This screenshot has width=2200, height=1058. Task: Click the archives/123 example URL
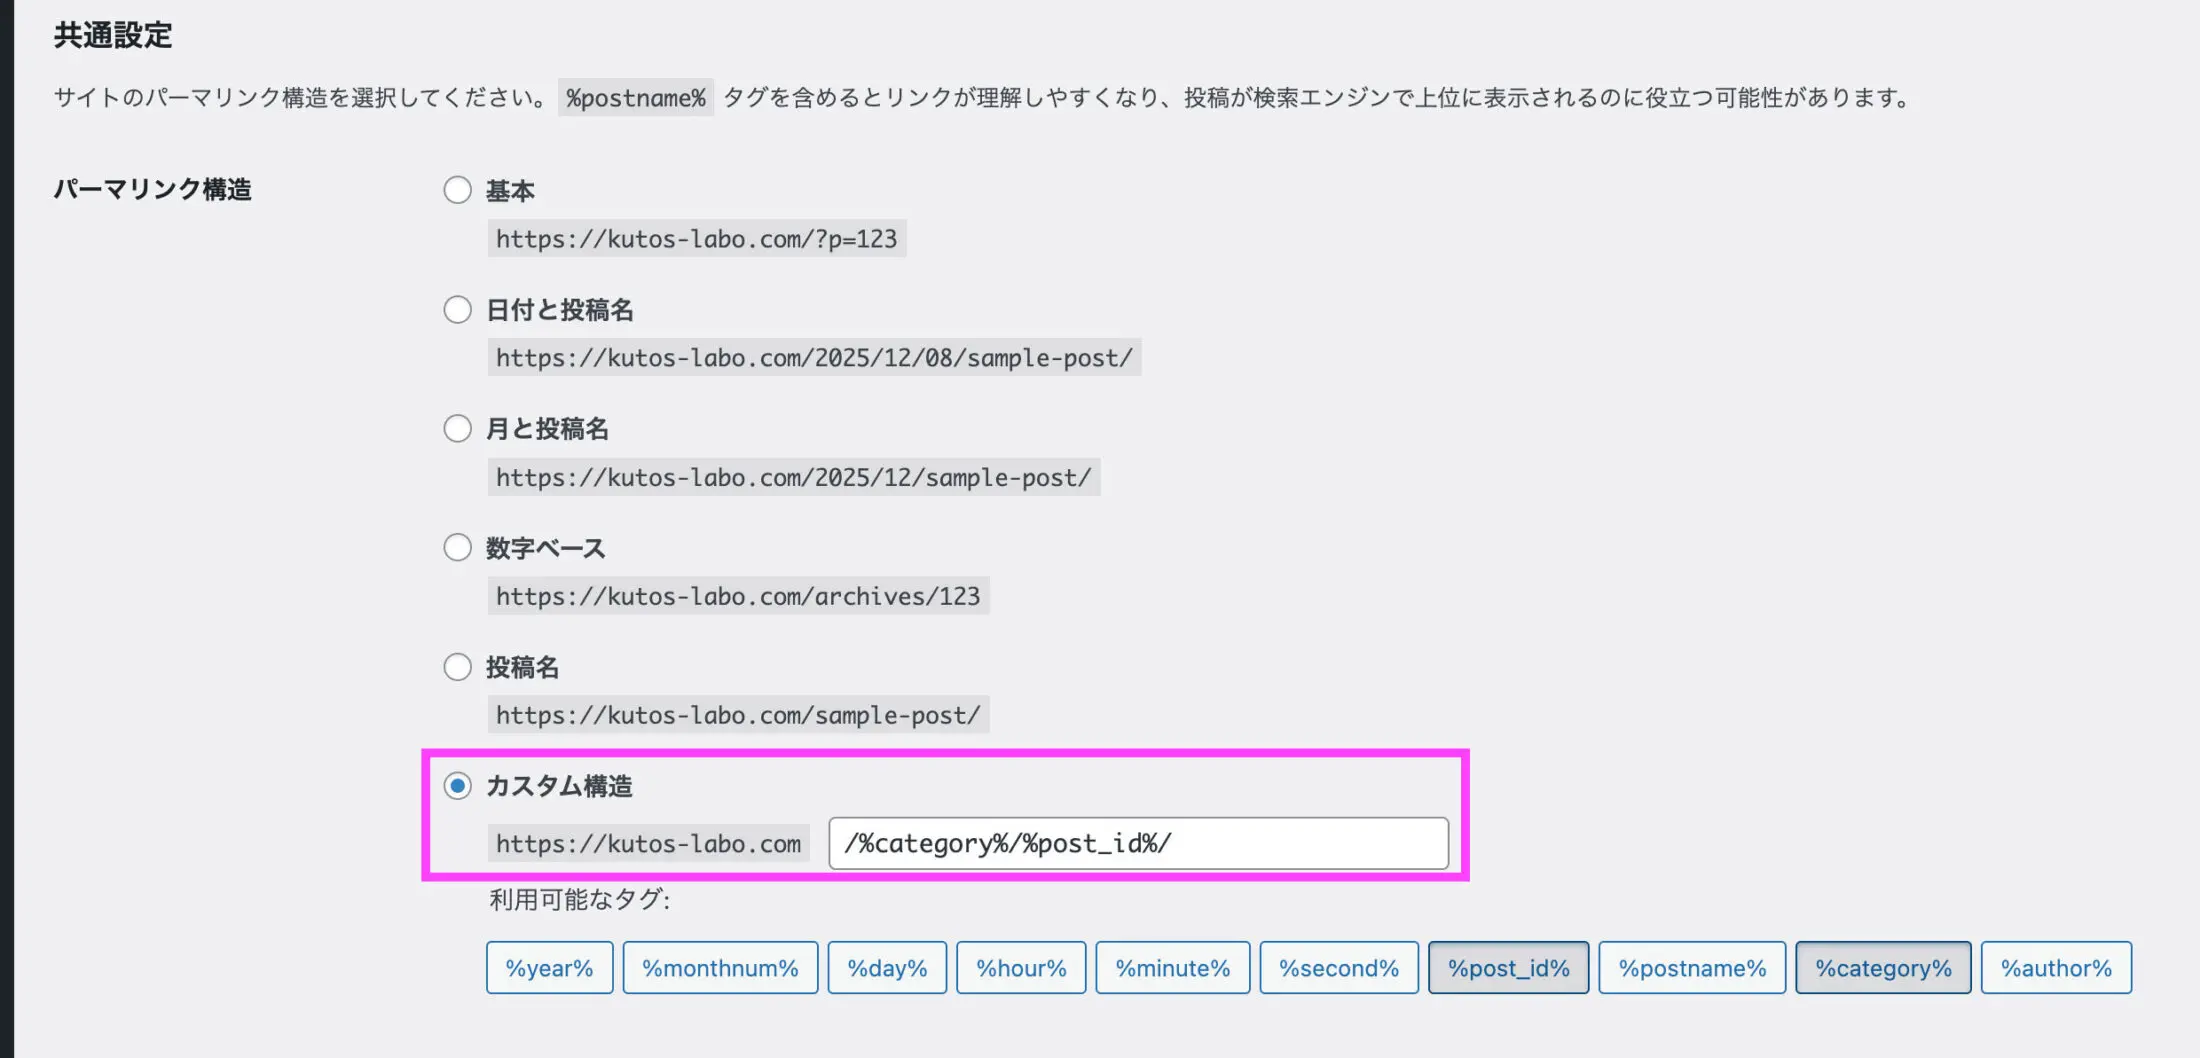point(738,596)
